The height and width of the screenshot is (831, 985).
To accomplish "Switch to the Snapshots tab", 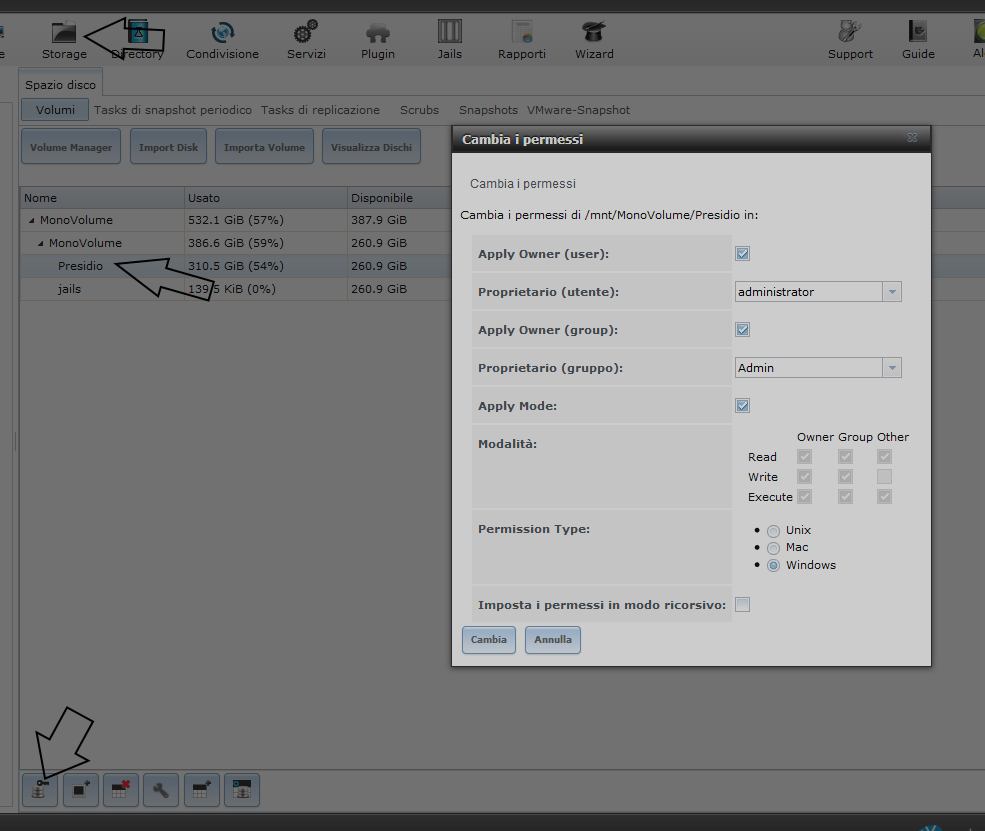I will (x=488, y=110).
